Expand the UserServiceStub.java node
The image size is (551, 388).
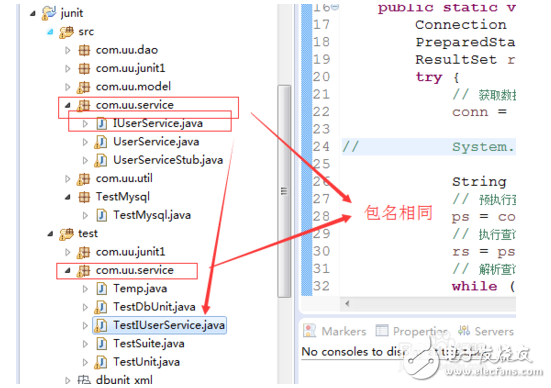click(x=85, y=161)
